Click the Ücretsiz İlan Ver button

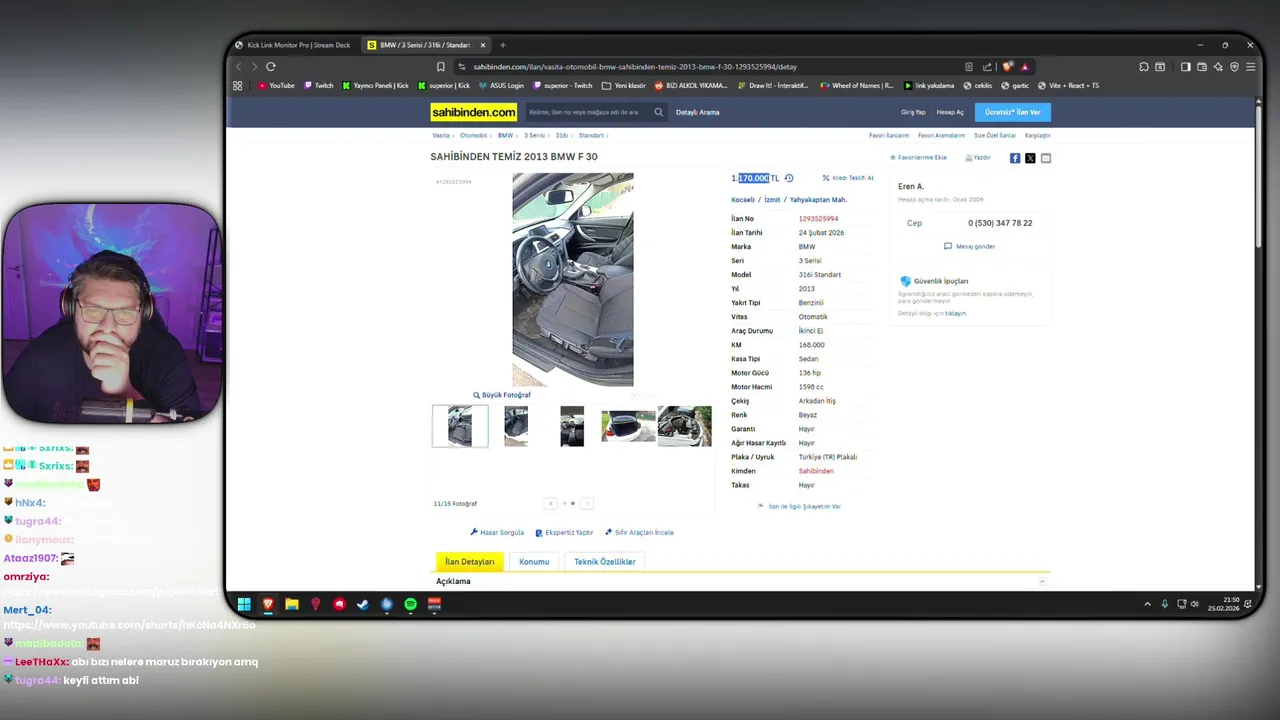pyautogui.click(x=1013, y=112)
